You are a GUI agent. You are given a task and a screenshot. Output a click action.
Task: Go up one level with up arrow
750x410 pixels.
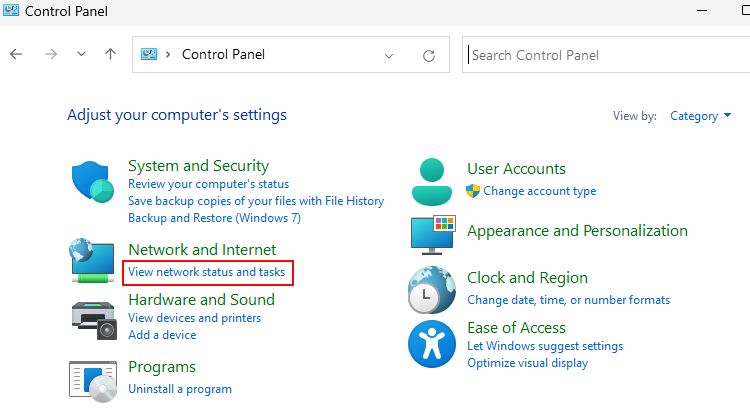tap(110, 54)
